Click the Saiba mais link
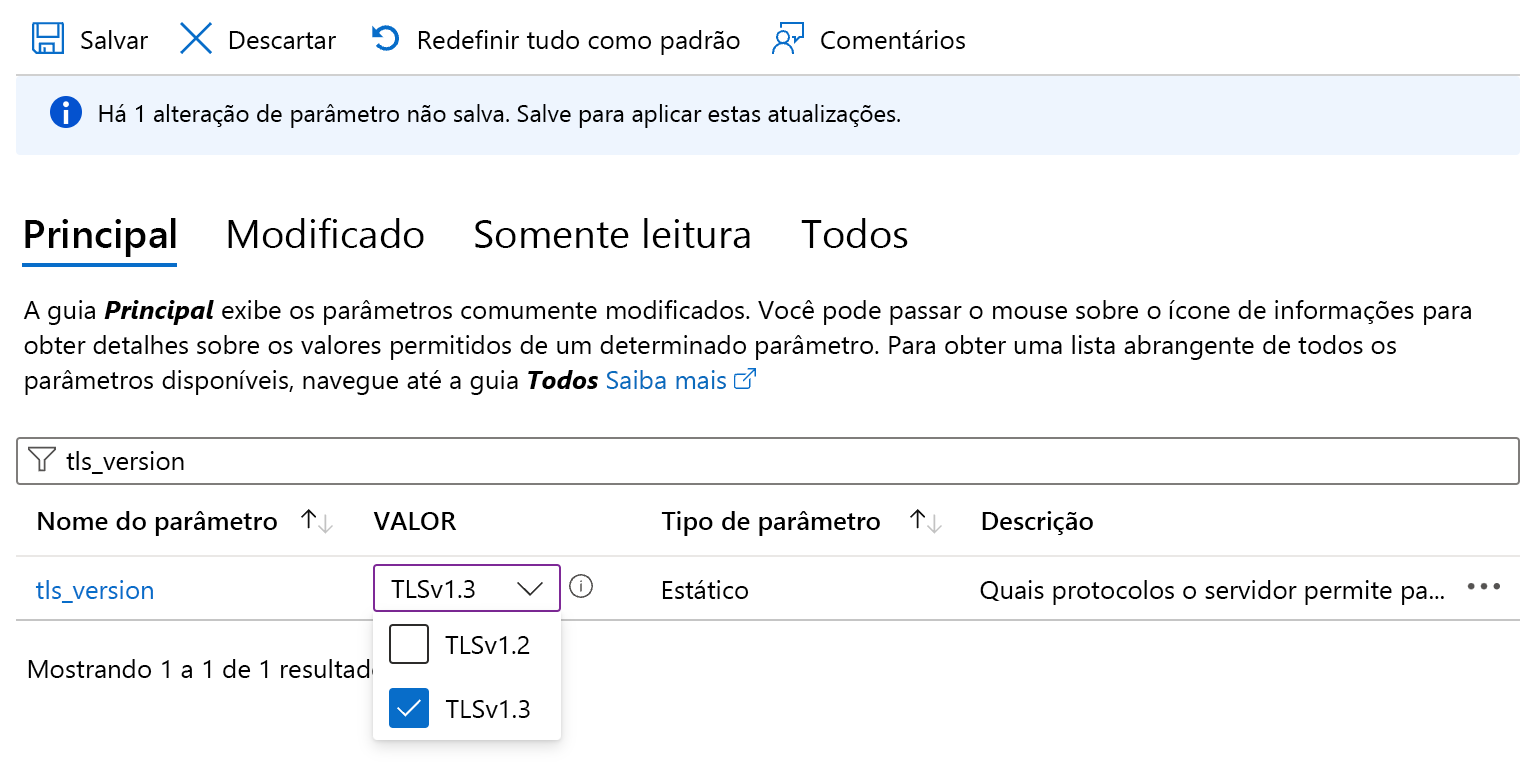The height and width of the screenshot is (762, 1538). tap(666, 381)
